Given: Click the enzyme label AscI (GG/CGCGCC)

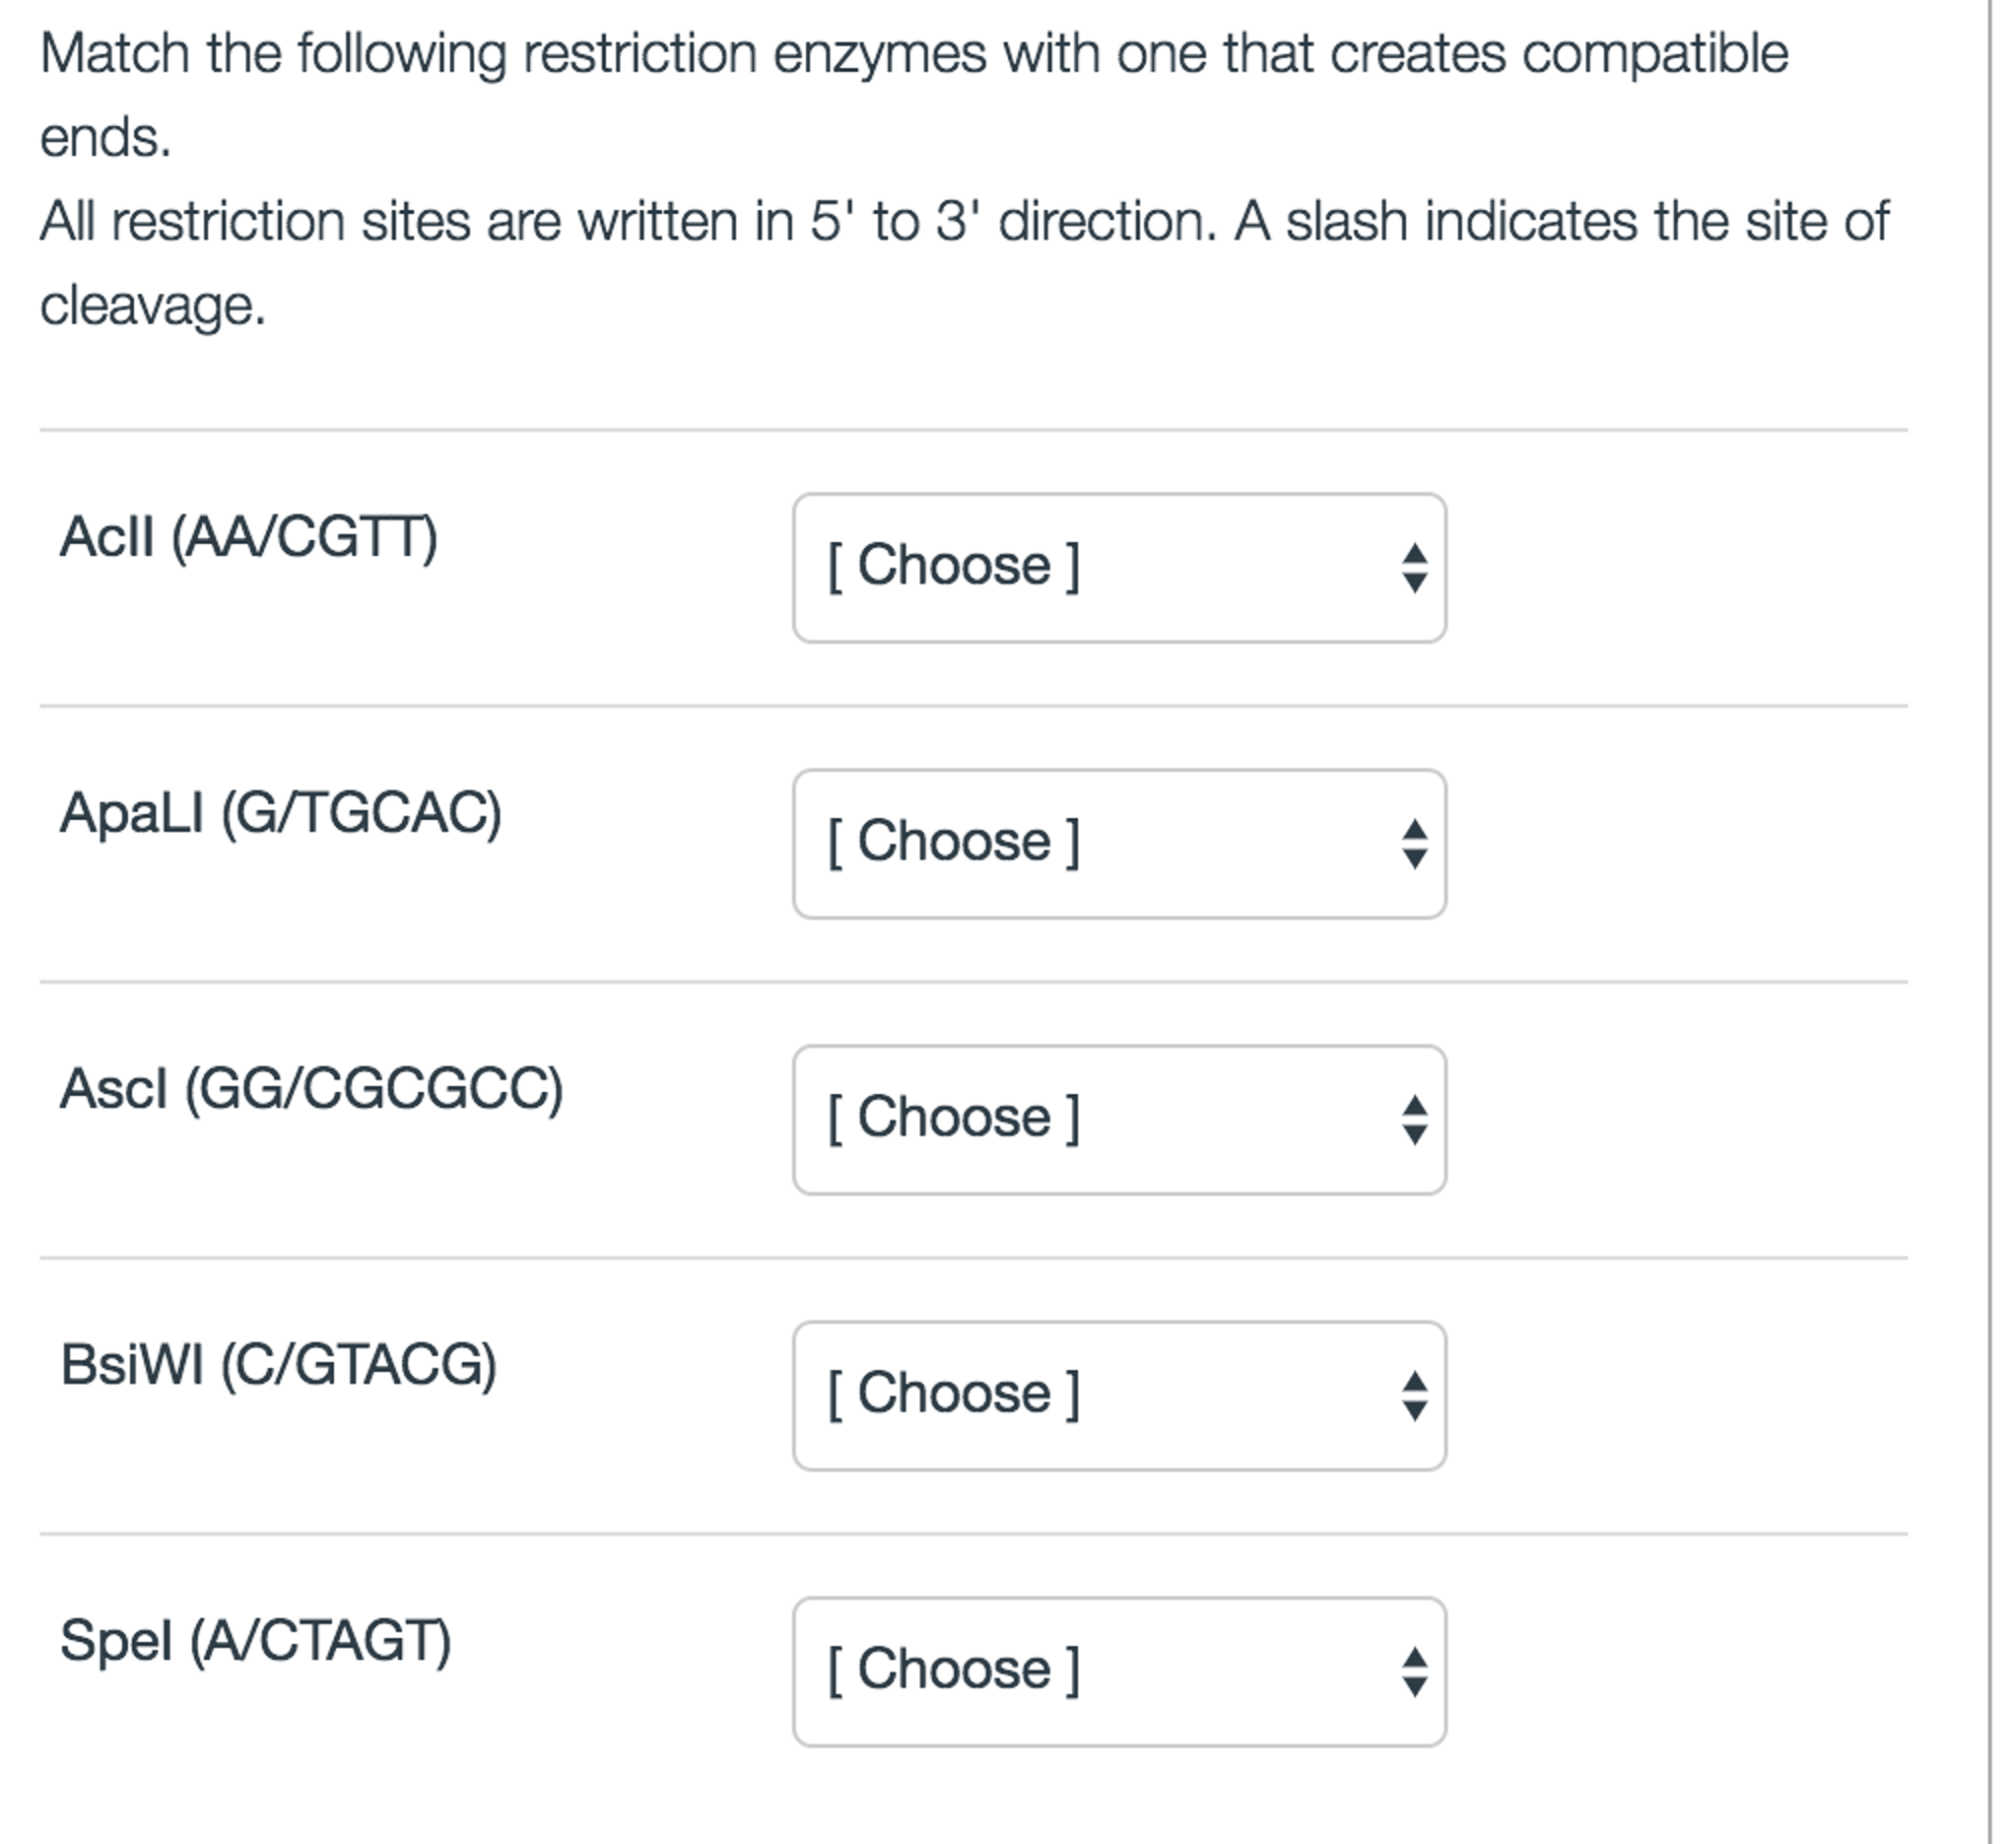Looking at the screenshot, I should 312,1090.
